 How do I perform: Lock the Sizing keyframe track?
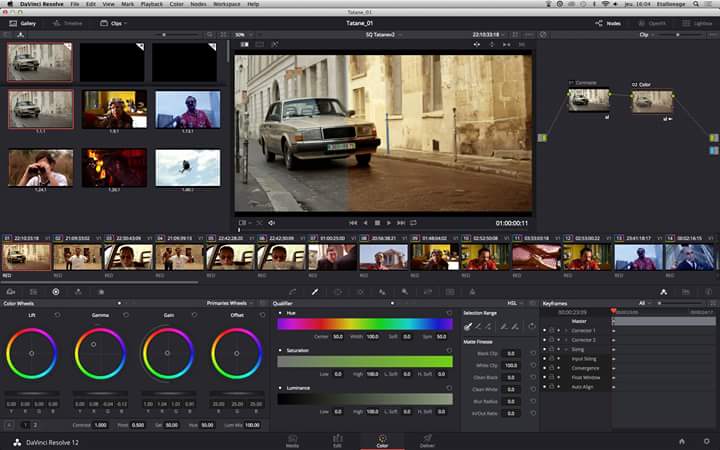(x=551, y=349)
